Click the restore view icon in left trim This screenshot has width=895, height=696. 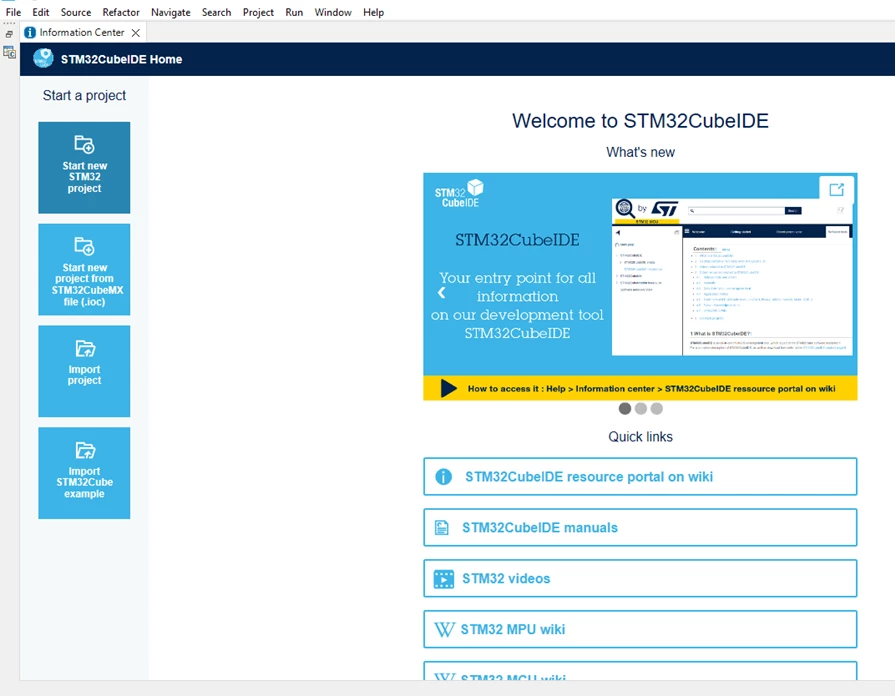coord(9,34)
